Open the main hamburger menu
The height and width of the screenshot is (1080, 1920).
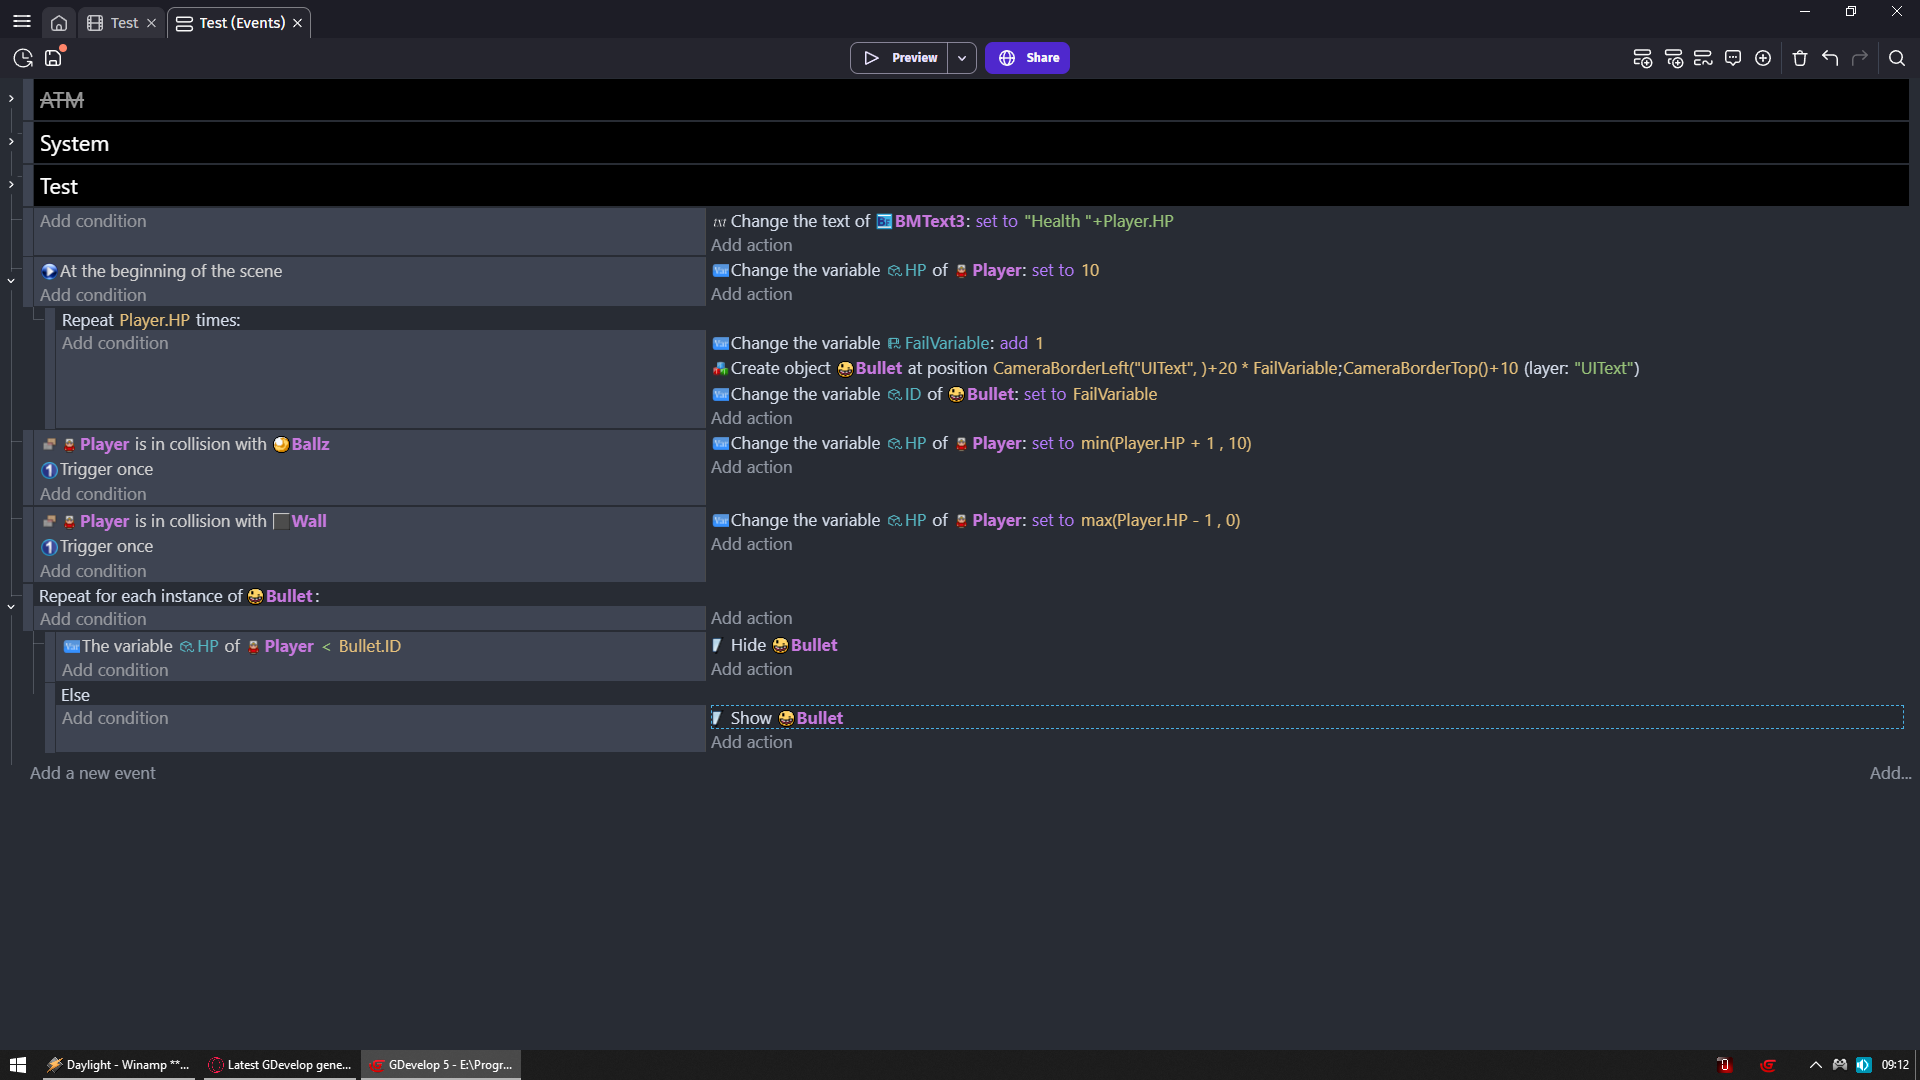pos(22,22)
